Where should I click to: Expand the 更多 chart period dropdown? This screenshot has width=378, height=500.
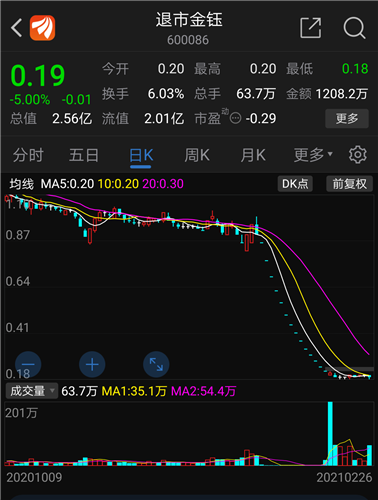tap(313, 155)
